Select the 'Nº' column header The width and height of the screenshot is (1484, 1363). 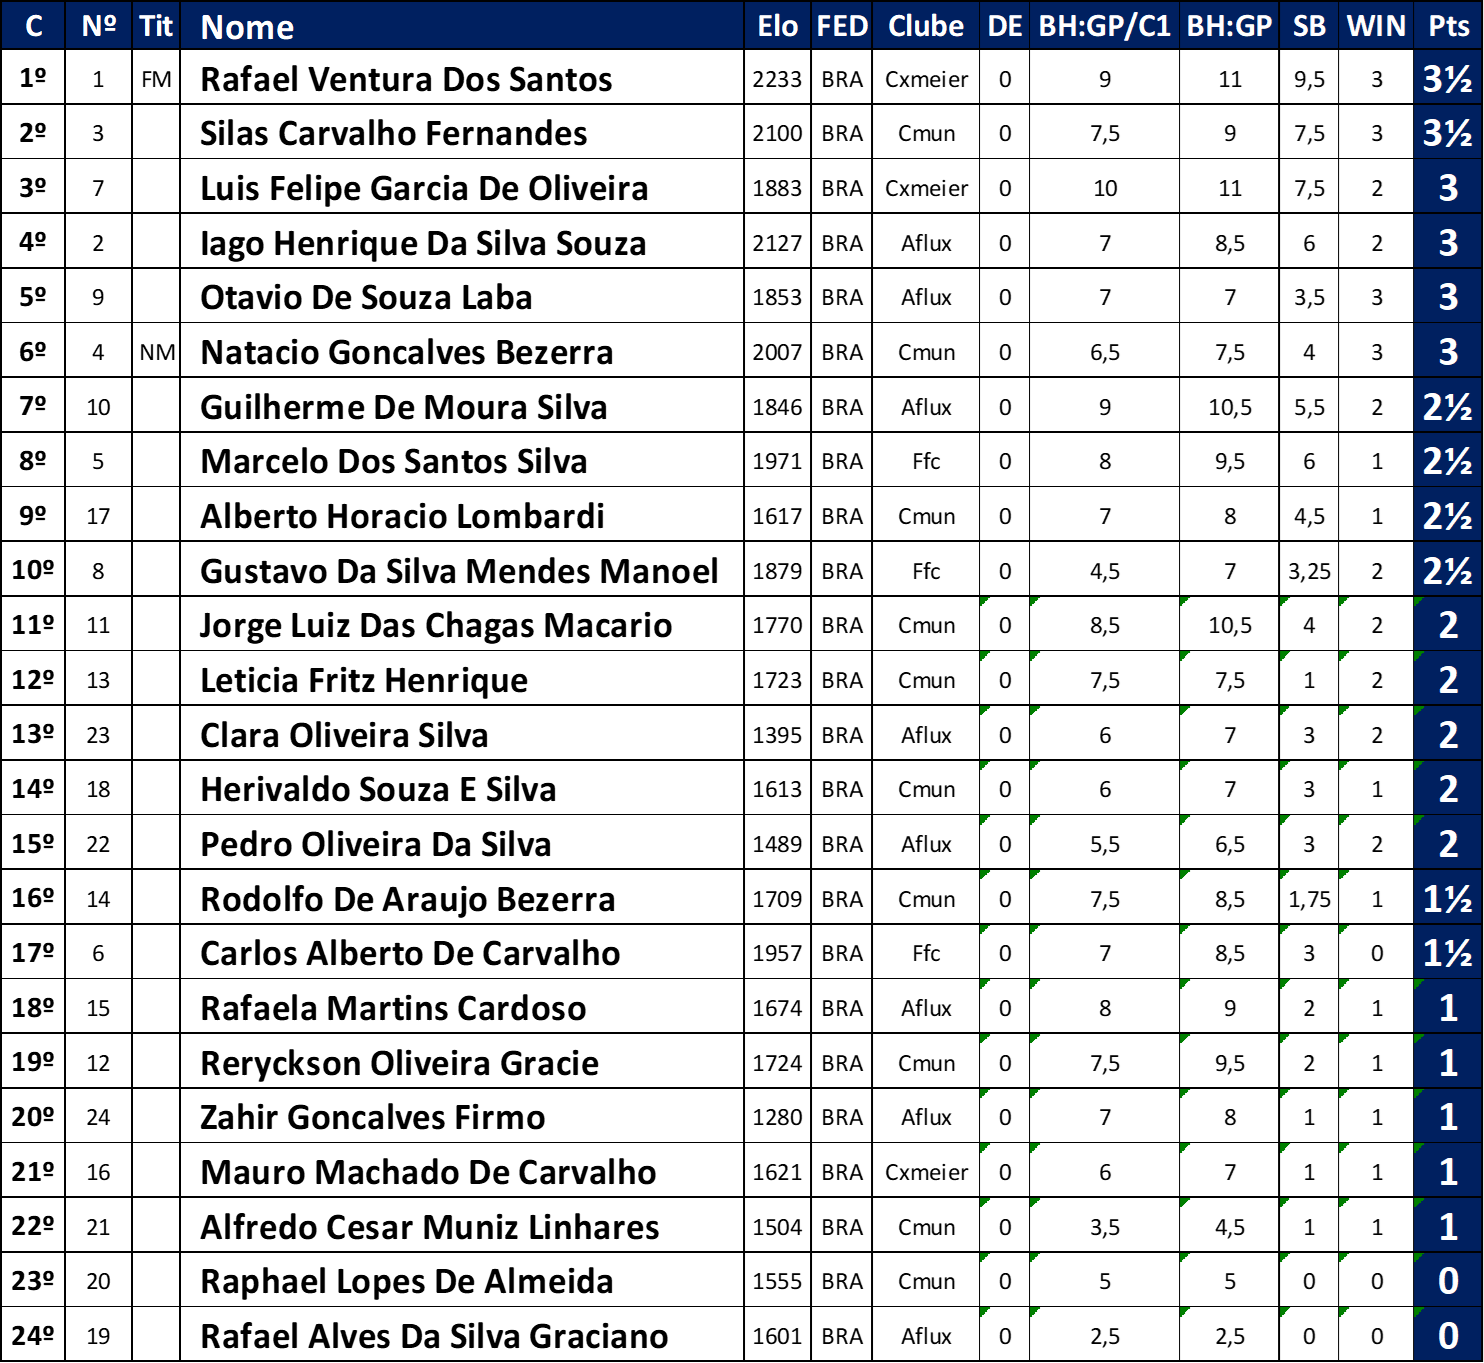click(x=98, y=26)
